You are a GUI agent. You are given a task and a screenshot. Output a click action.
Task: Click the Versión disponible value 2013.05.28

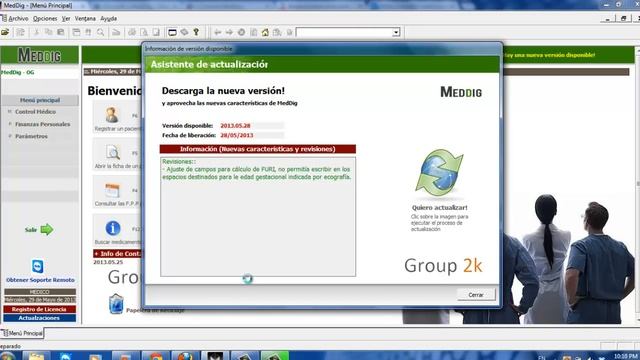[x=236, y=126]
